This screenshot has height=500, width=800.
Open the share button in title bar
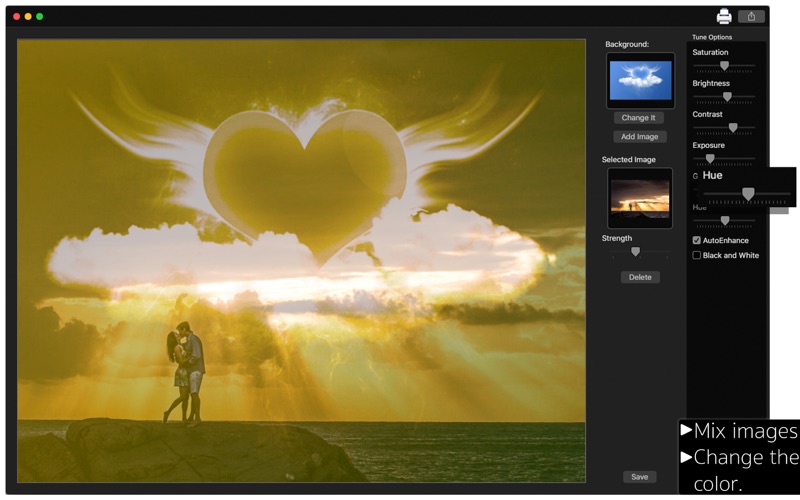point(751,16)
